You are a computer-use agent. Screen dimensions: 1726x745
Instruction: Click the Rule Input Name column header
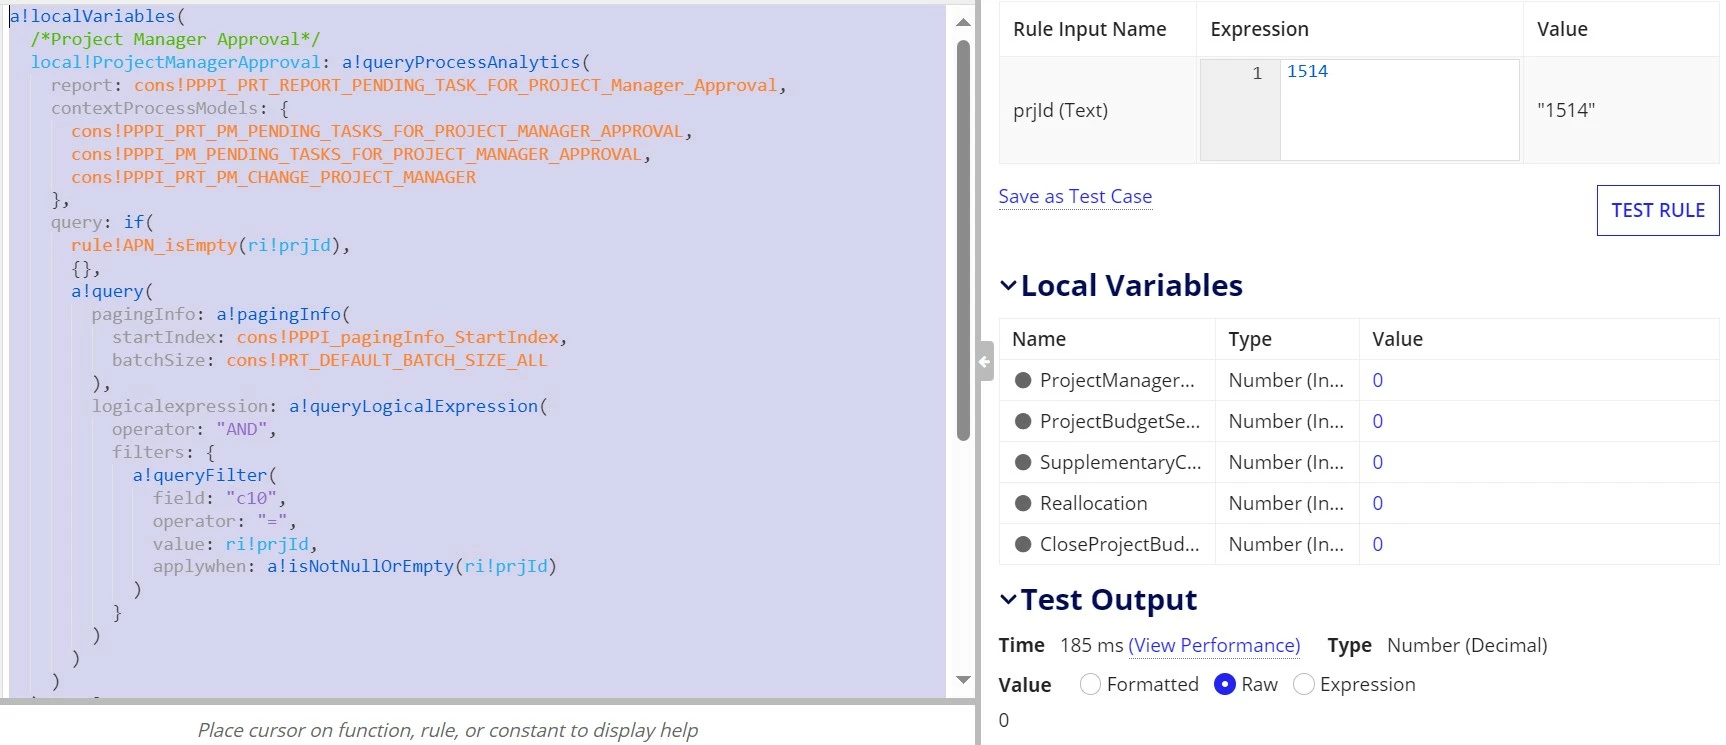[x=1090, y=29]
